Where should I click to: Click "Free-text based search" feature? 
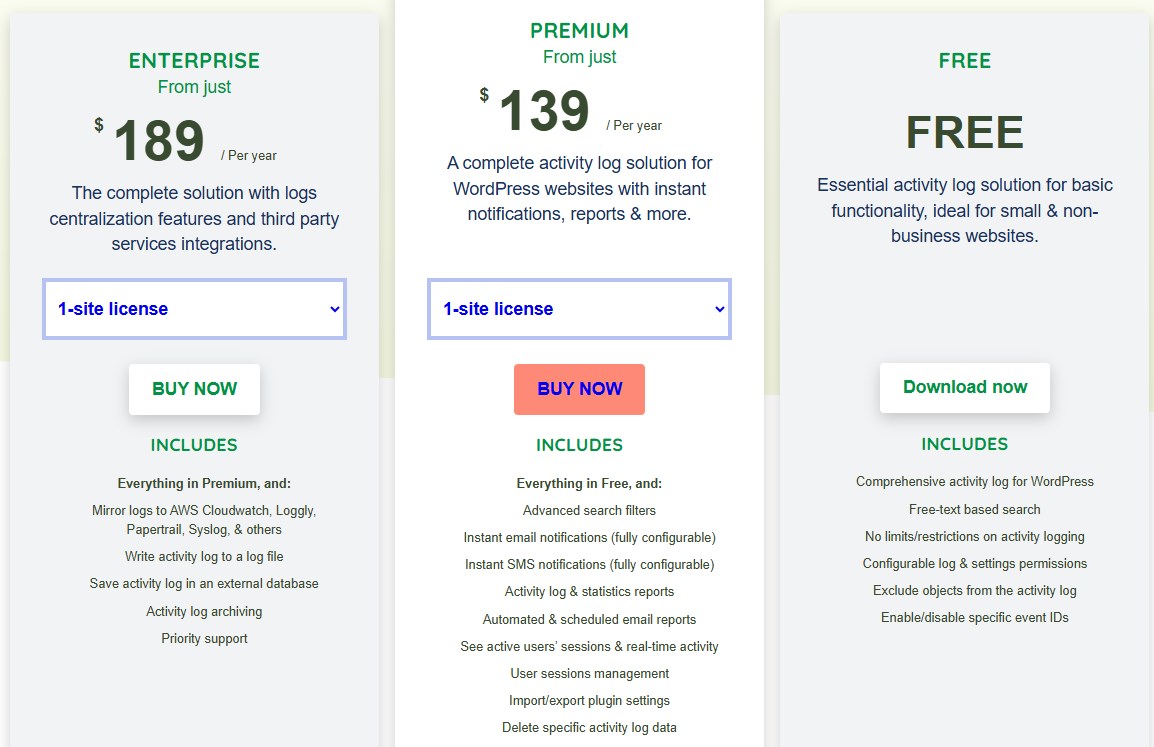tap(974, 509)
